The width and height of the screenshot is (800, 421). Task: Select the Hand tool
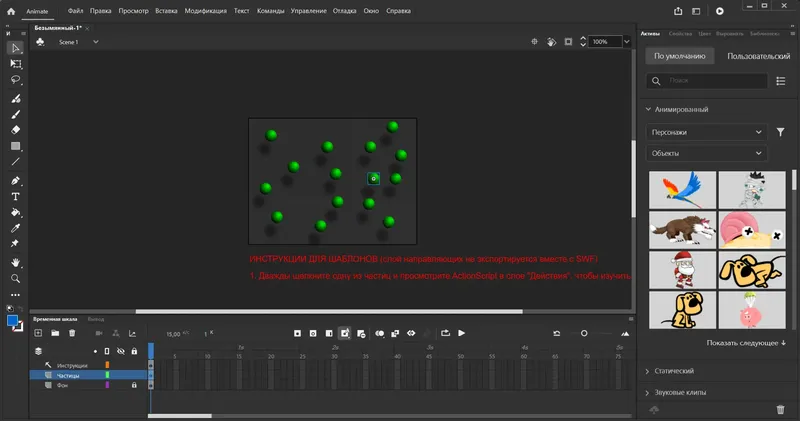click(x=16, y=262)
